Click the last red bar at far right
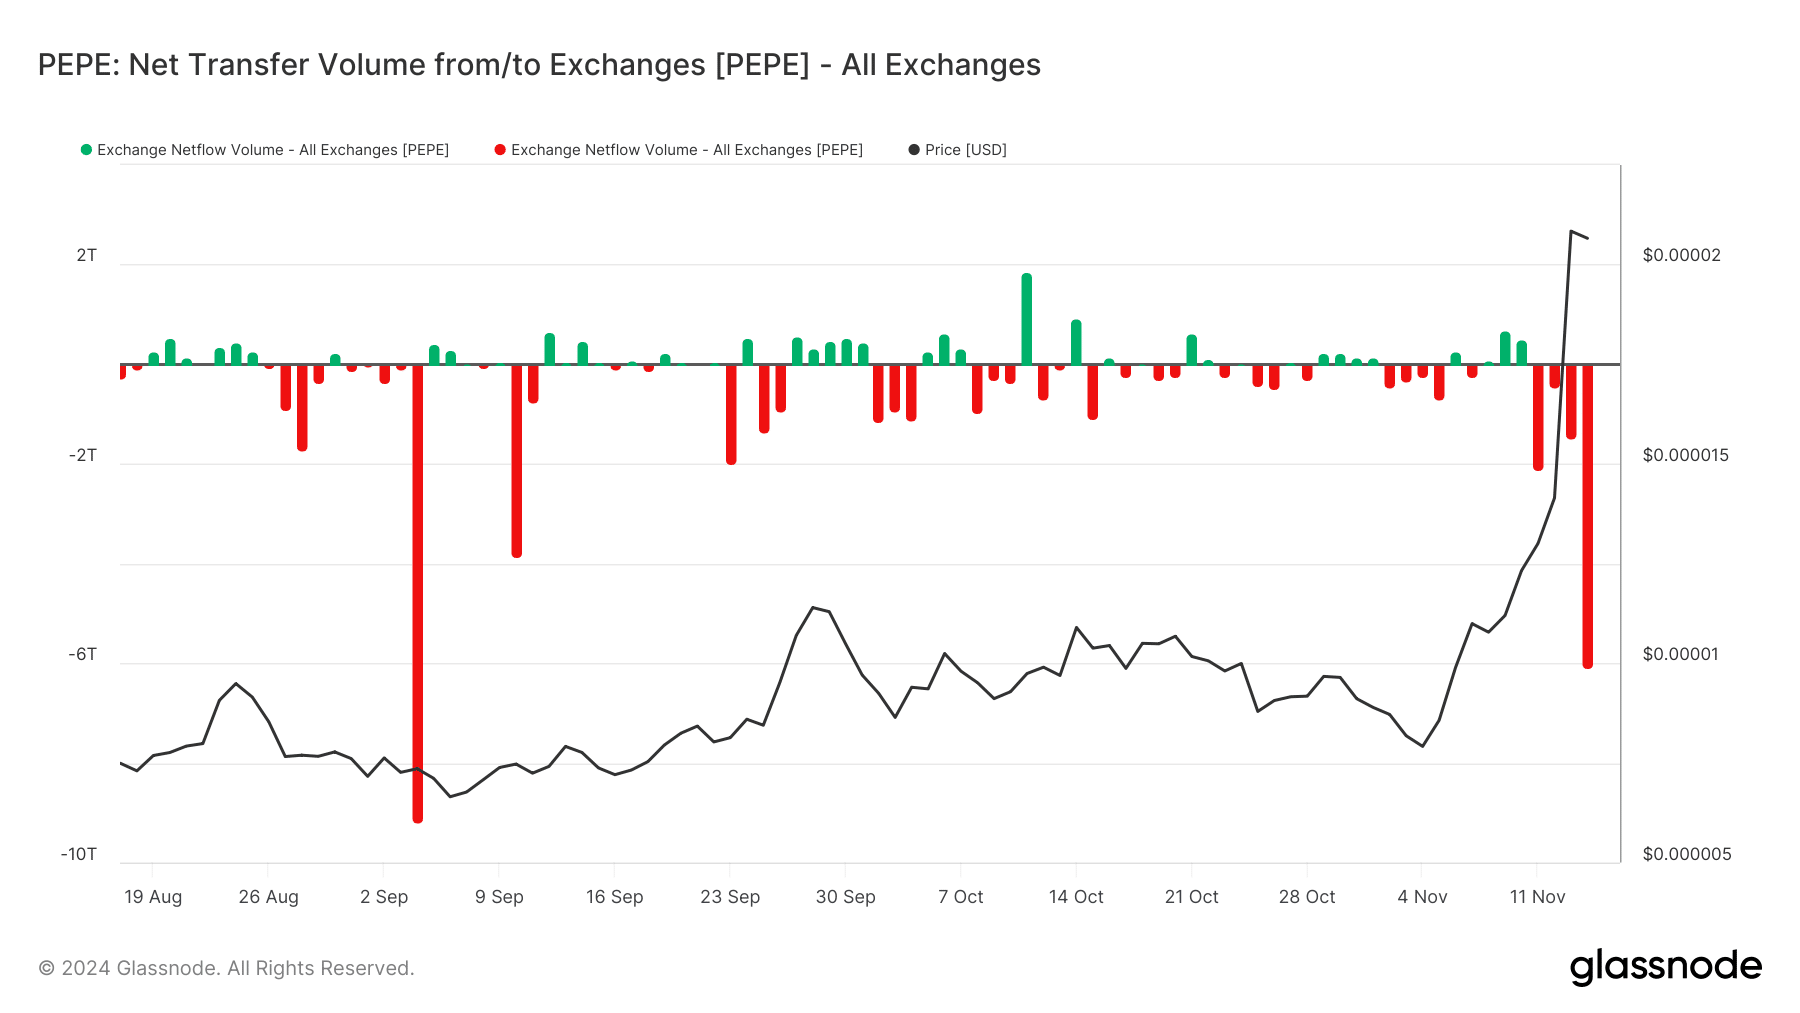1800x1013 pixels. point(1587,520)
